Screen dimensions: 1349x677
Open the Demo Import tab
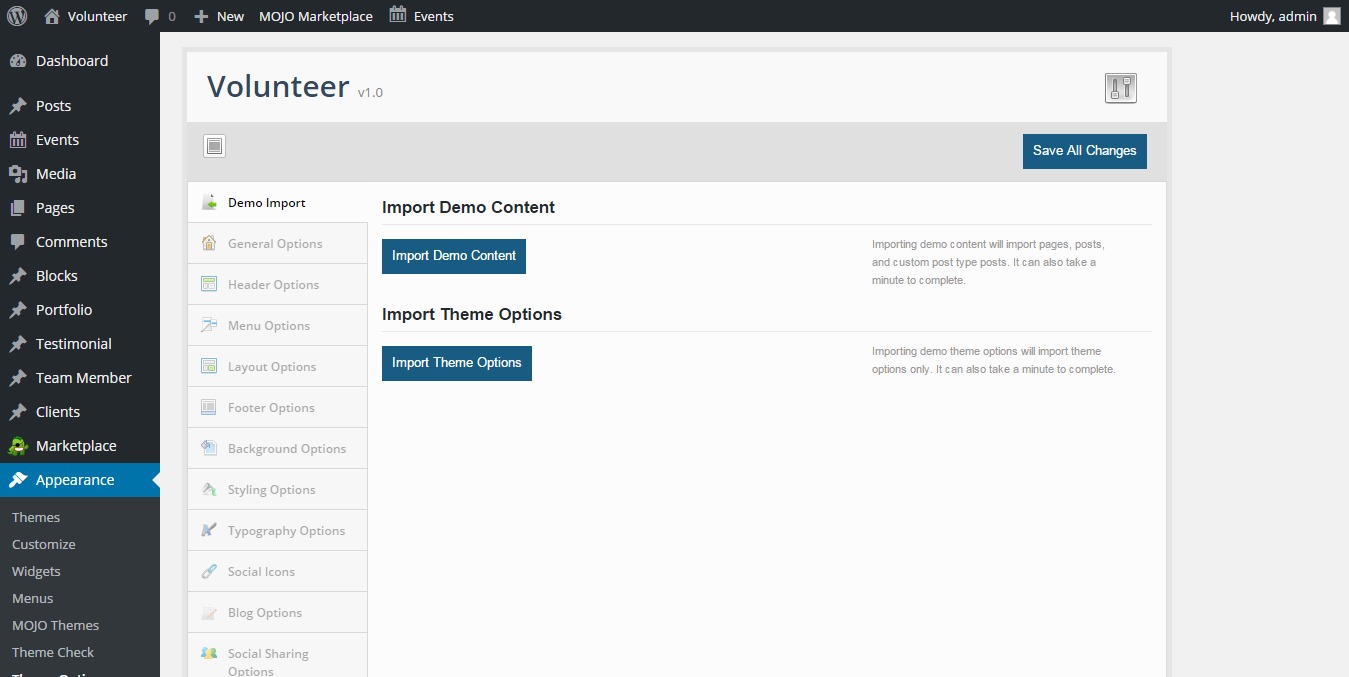278,202
